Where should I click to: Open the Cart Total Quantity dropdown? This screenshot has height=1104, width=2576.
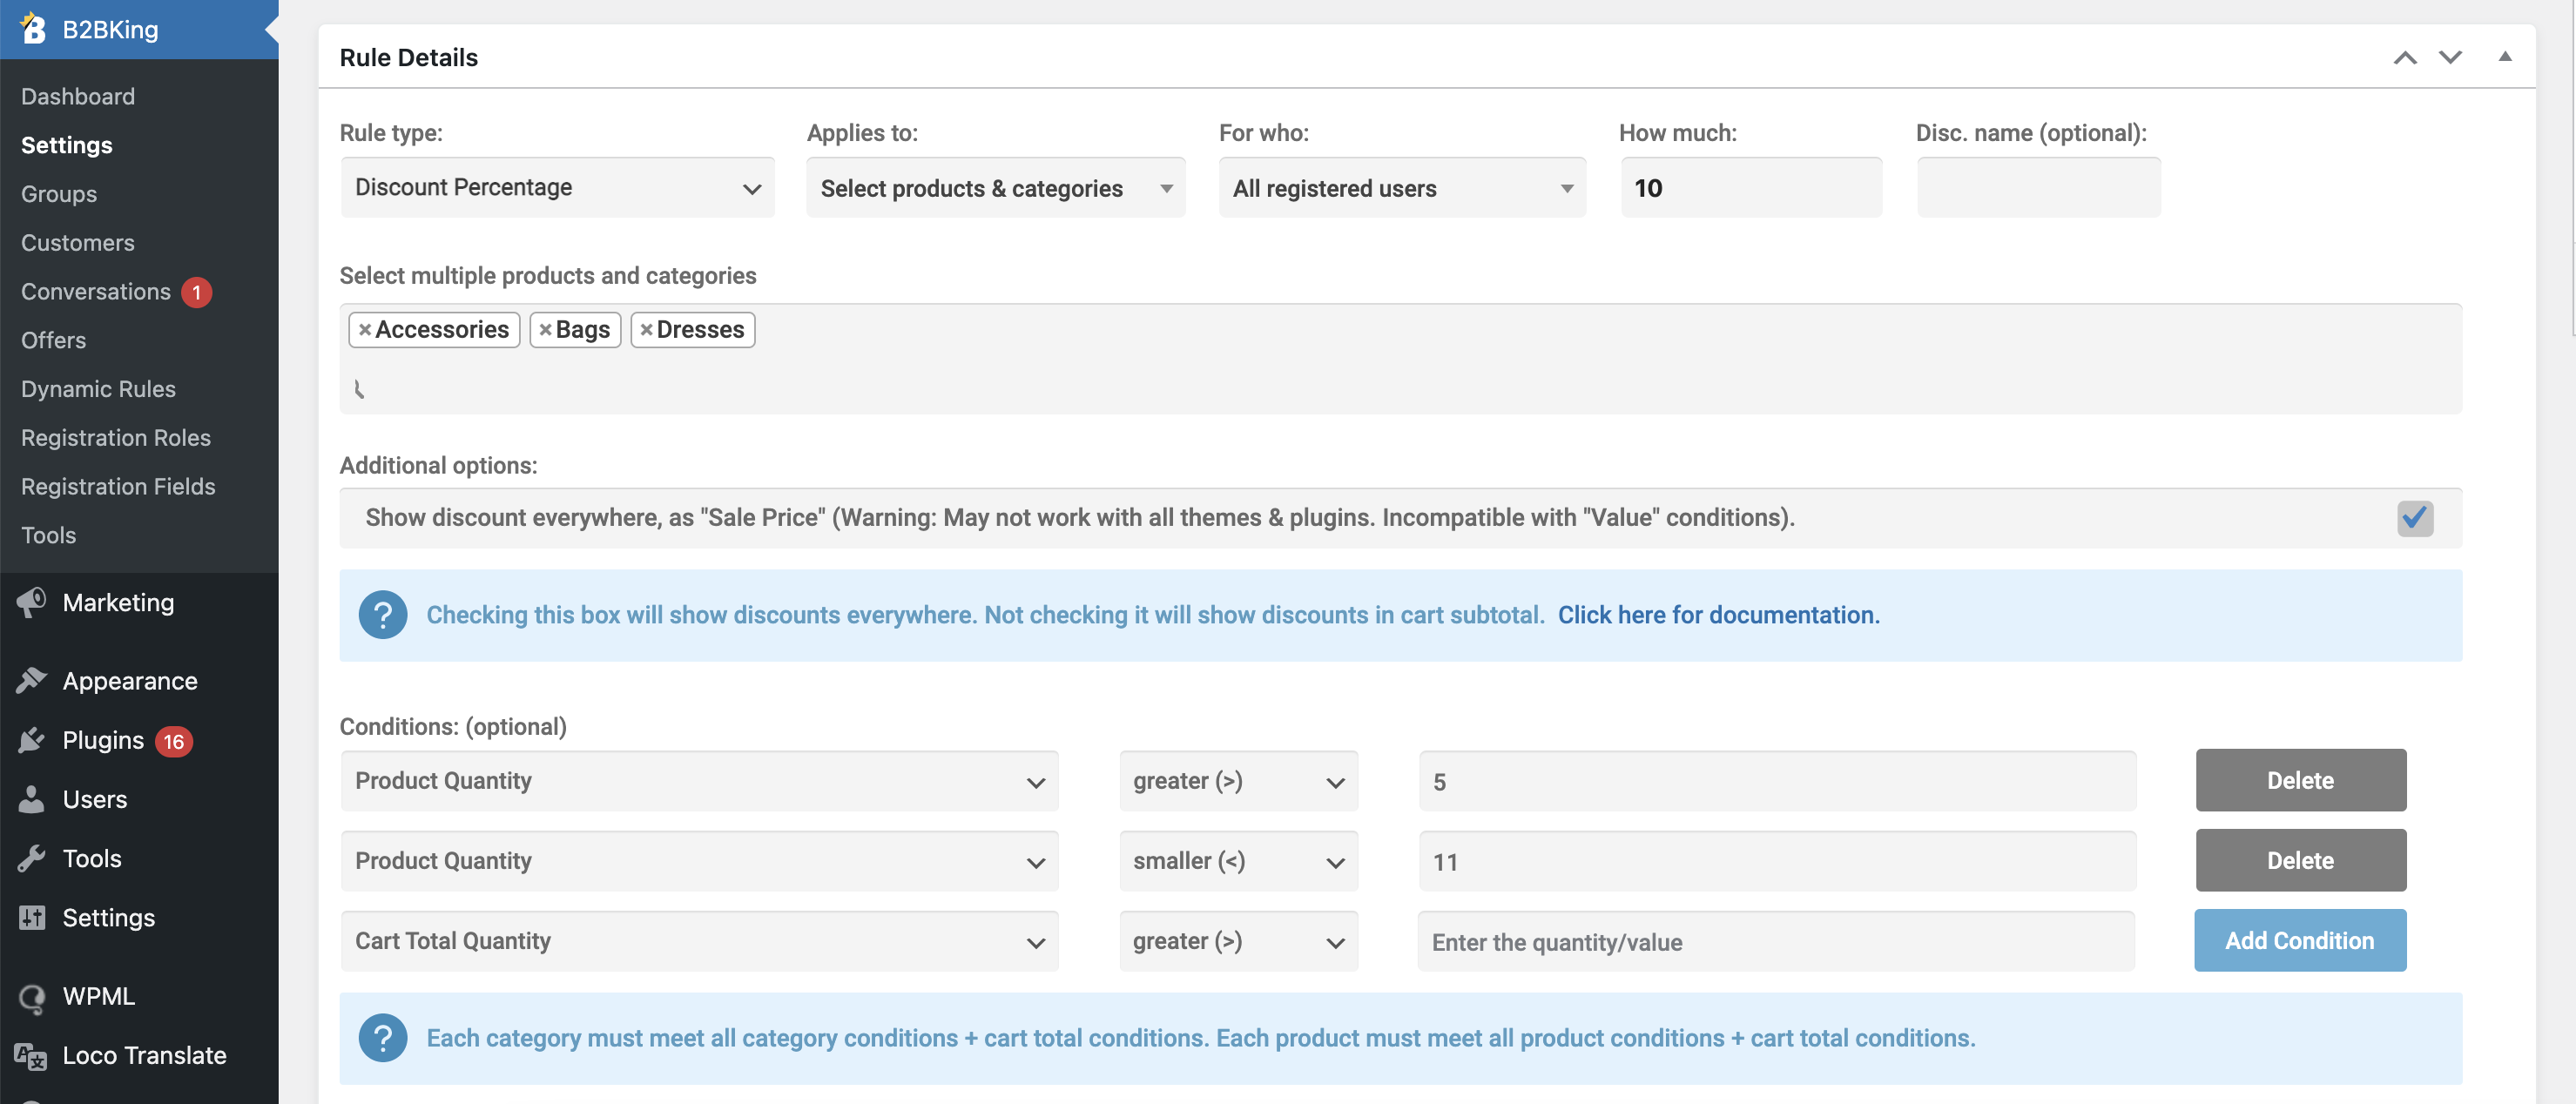point(700,941)
